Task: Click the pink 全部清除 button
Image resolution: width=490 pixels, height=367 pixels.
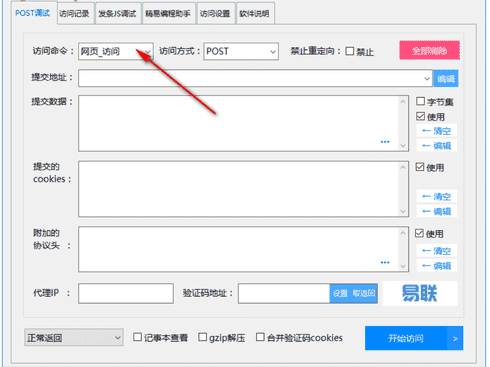Action: [x=429, y=51]
